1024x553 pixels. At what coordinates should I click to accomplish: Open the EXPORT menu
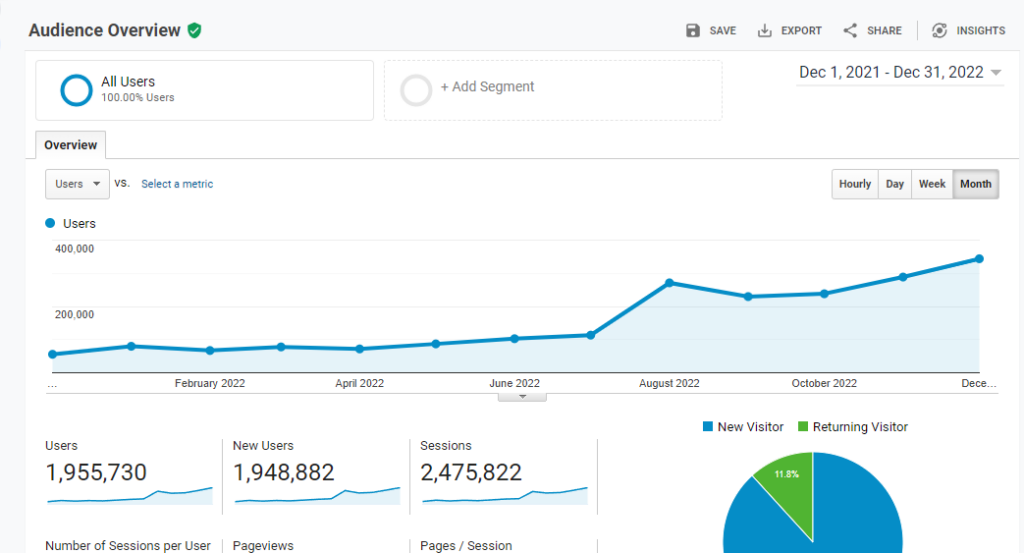point(790,31)
